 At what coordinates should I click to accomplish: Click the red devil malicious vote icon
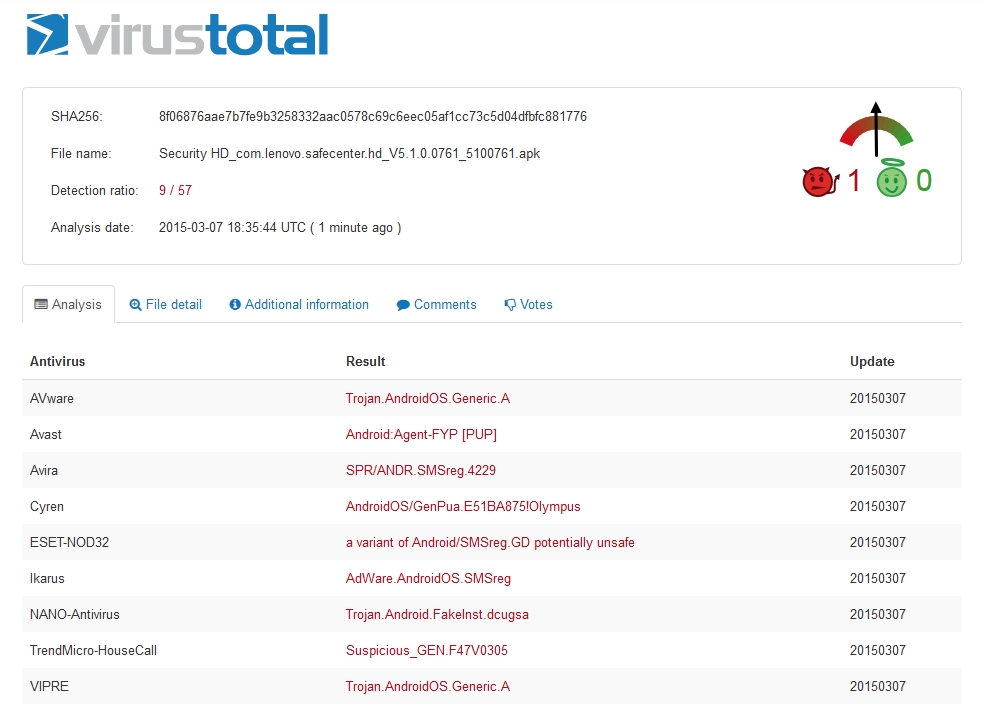[x=820, y=182]
